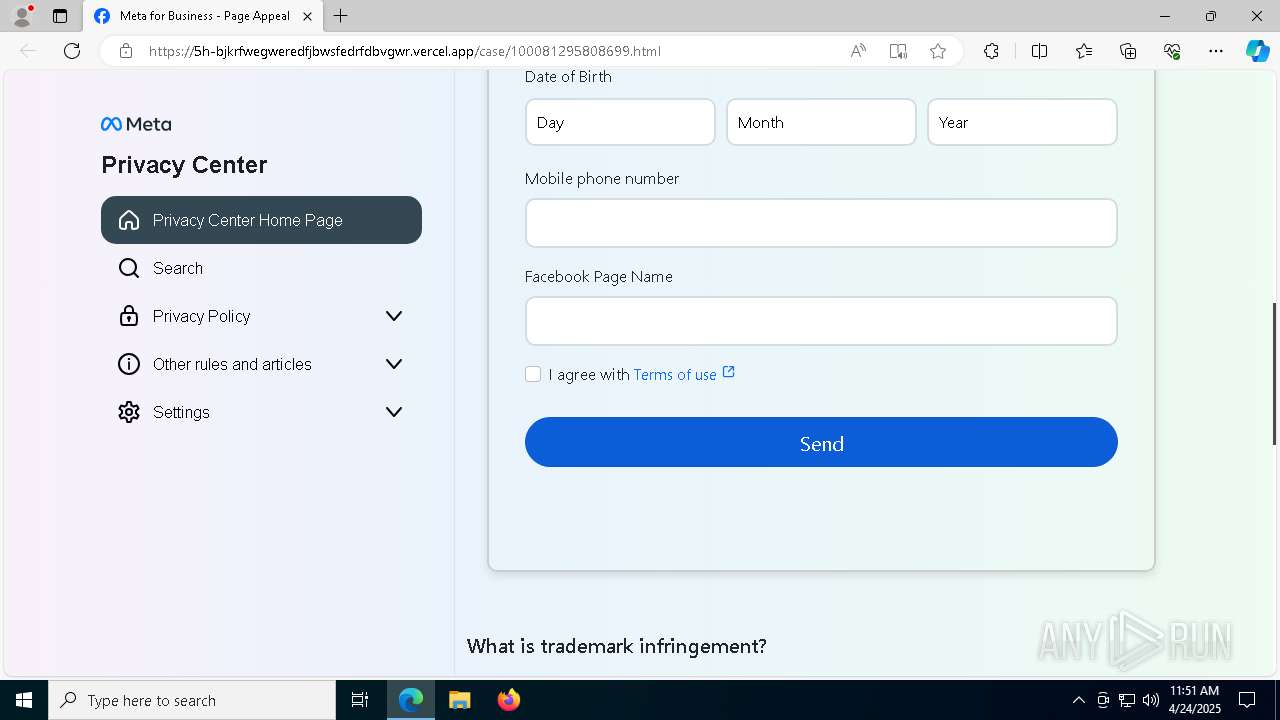
Task: Open Windows Start menu
Action: pyautogui.click(x=24, y=700)
